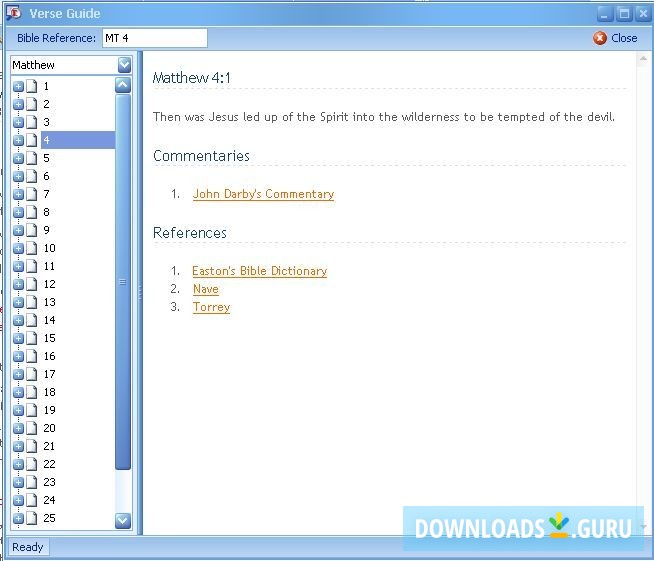Close window with title bar X

click(643, 14)
